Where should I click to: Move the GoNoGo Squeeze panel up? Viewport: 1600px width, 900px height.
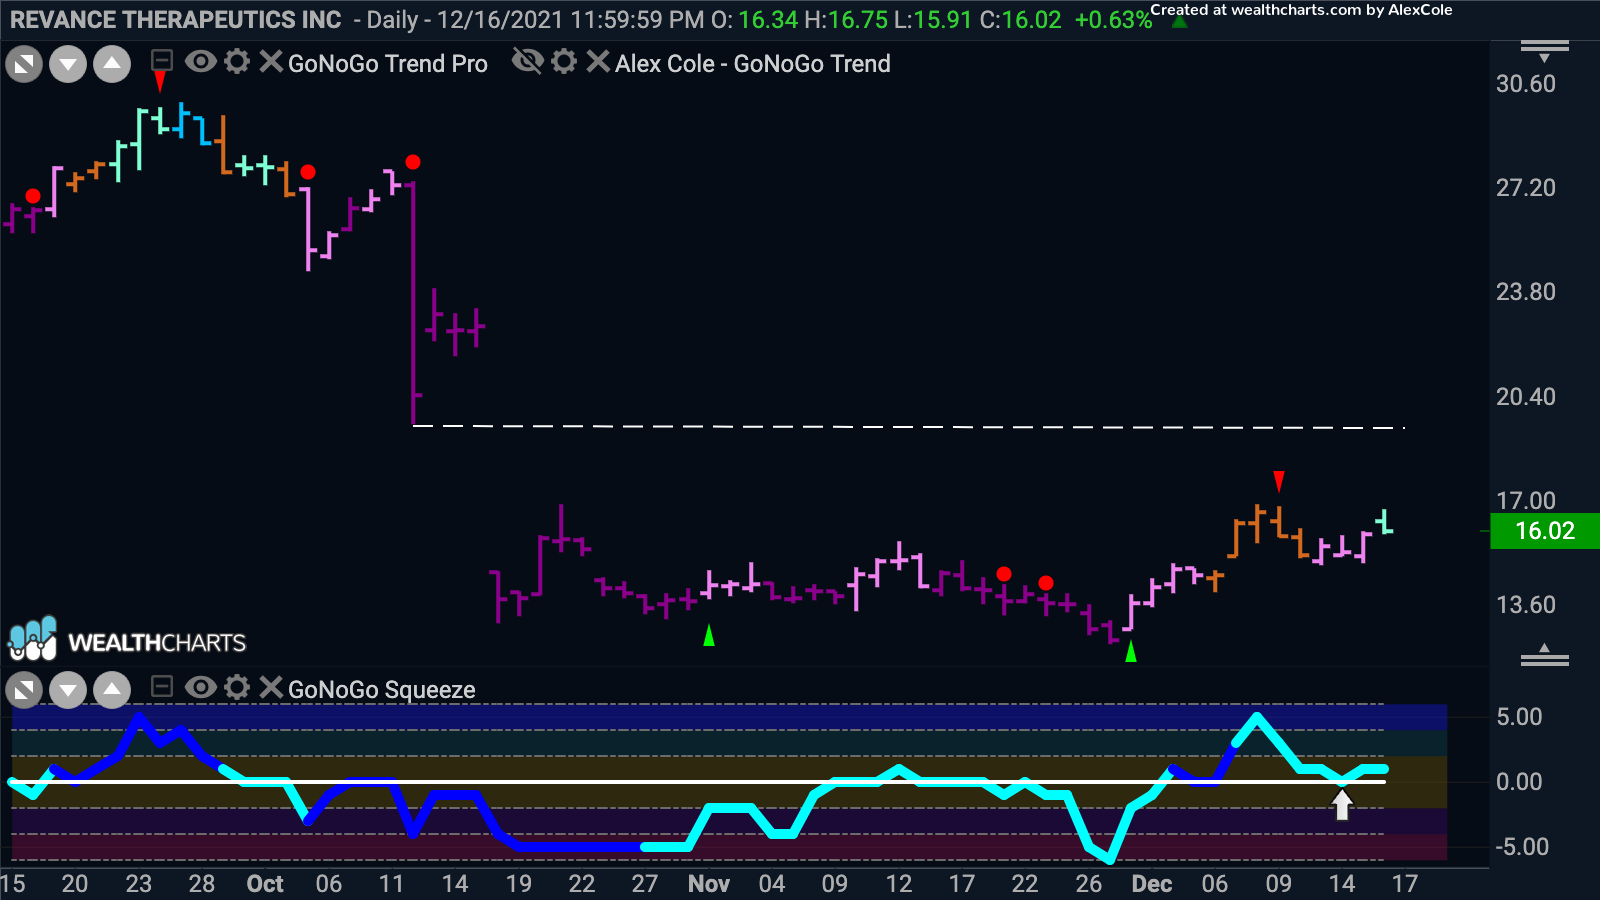click(x=112, y=690)
